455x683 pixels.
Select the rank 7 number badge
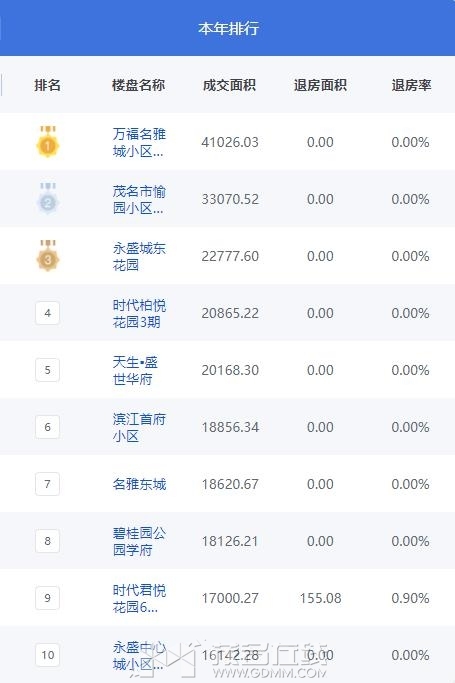(x=47, y=484)
